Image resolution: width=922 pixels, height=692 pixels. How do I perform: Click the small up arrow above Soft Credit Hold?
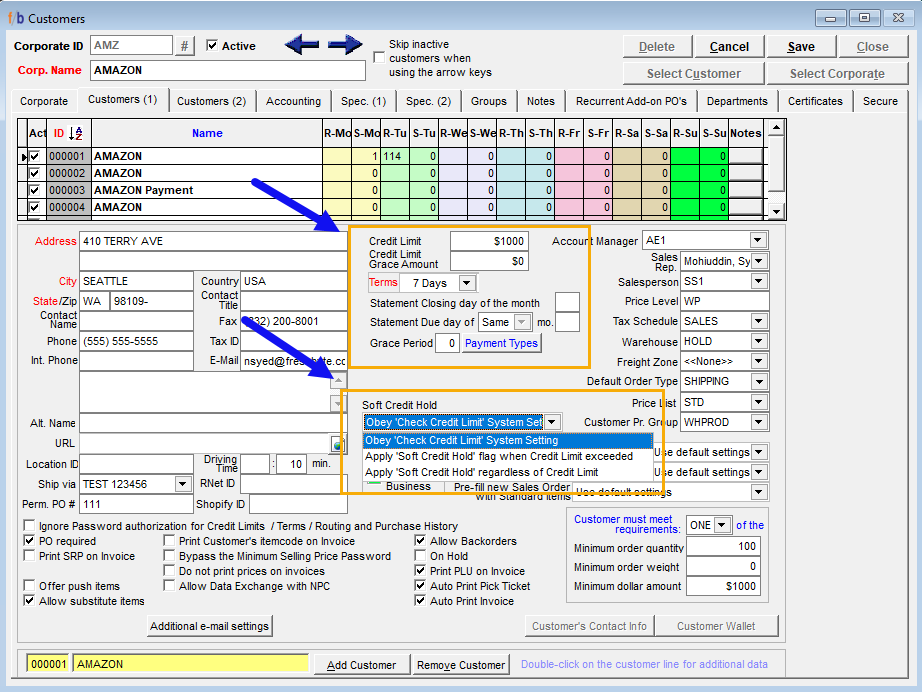tap(338, 381)
